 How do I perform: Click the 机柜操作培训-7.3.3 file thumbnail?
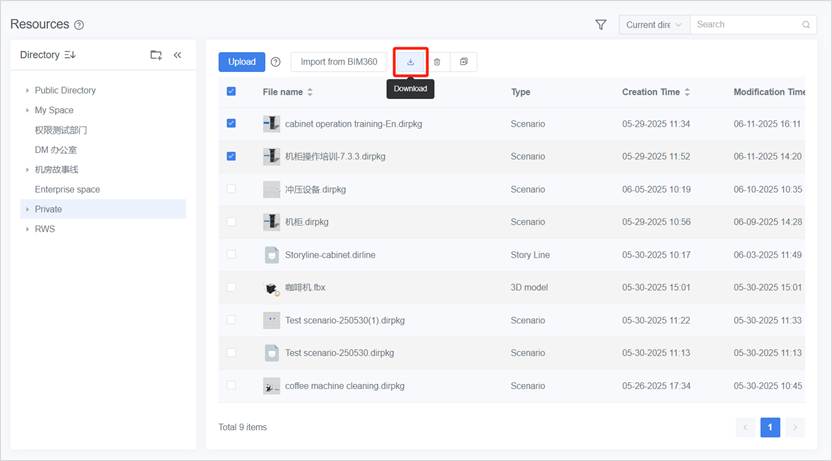[x=272, y=156]
